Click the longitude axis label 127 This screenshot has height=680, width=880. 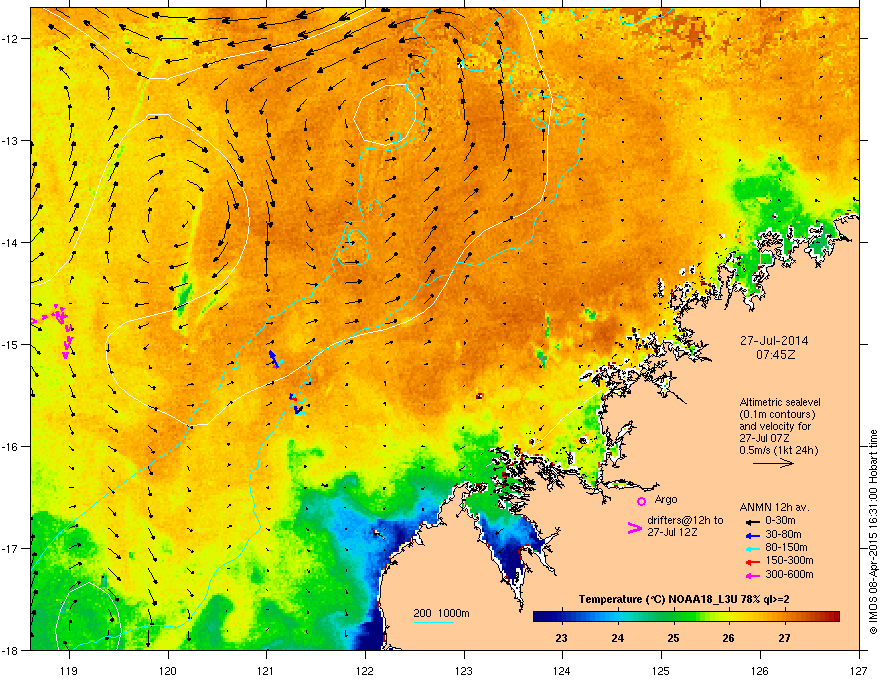859,670
